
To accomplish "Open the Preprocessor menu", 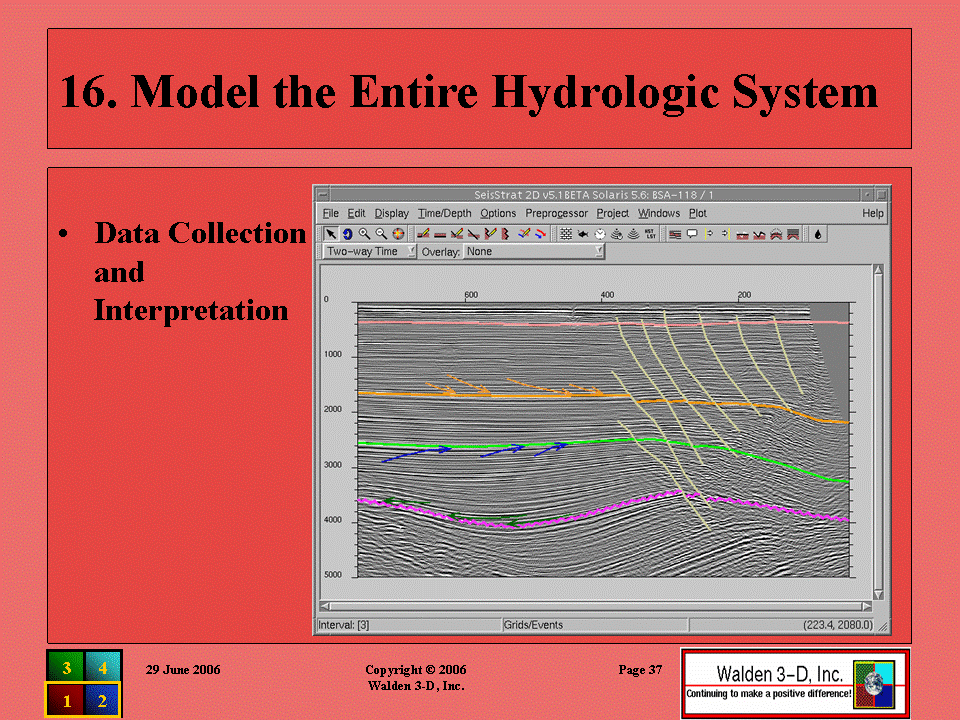I will 556,213.
